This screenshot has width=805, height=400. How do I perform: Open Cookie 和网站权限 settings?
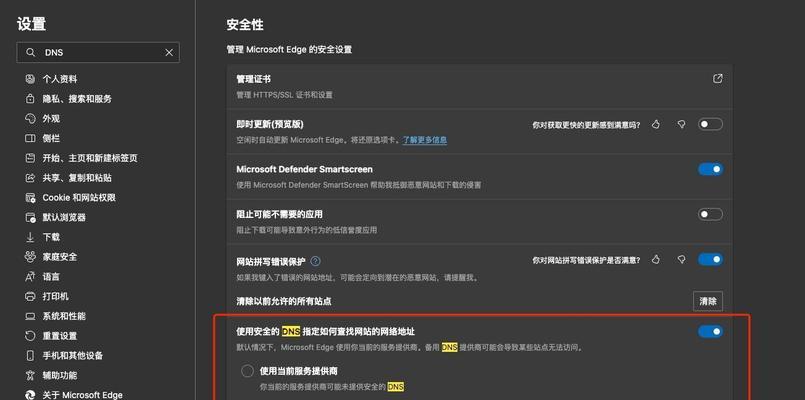pos(79,198)
